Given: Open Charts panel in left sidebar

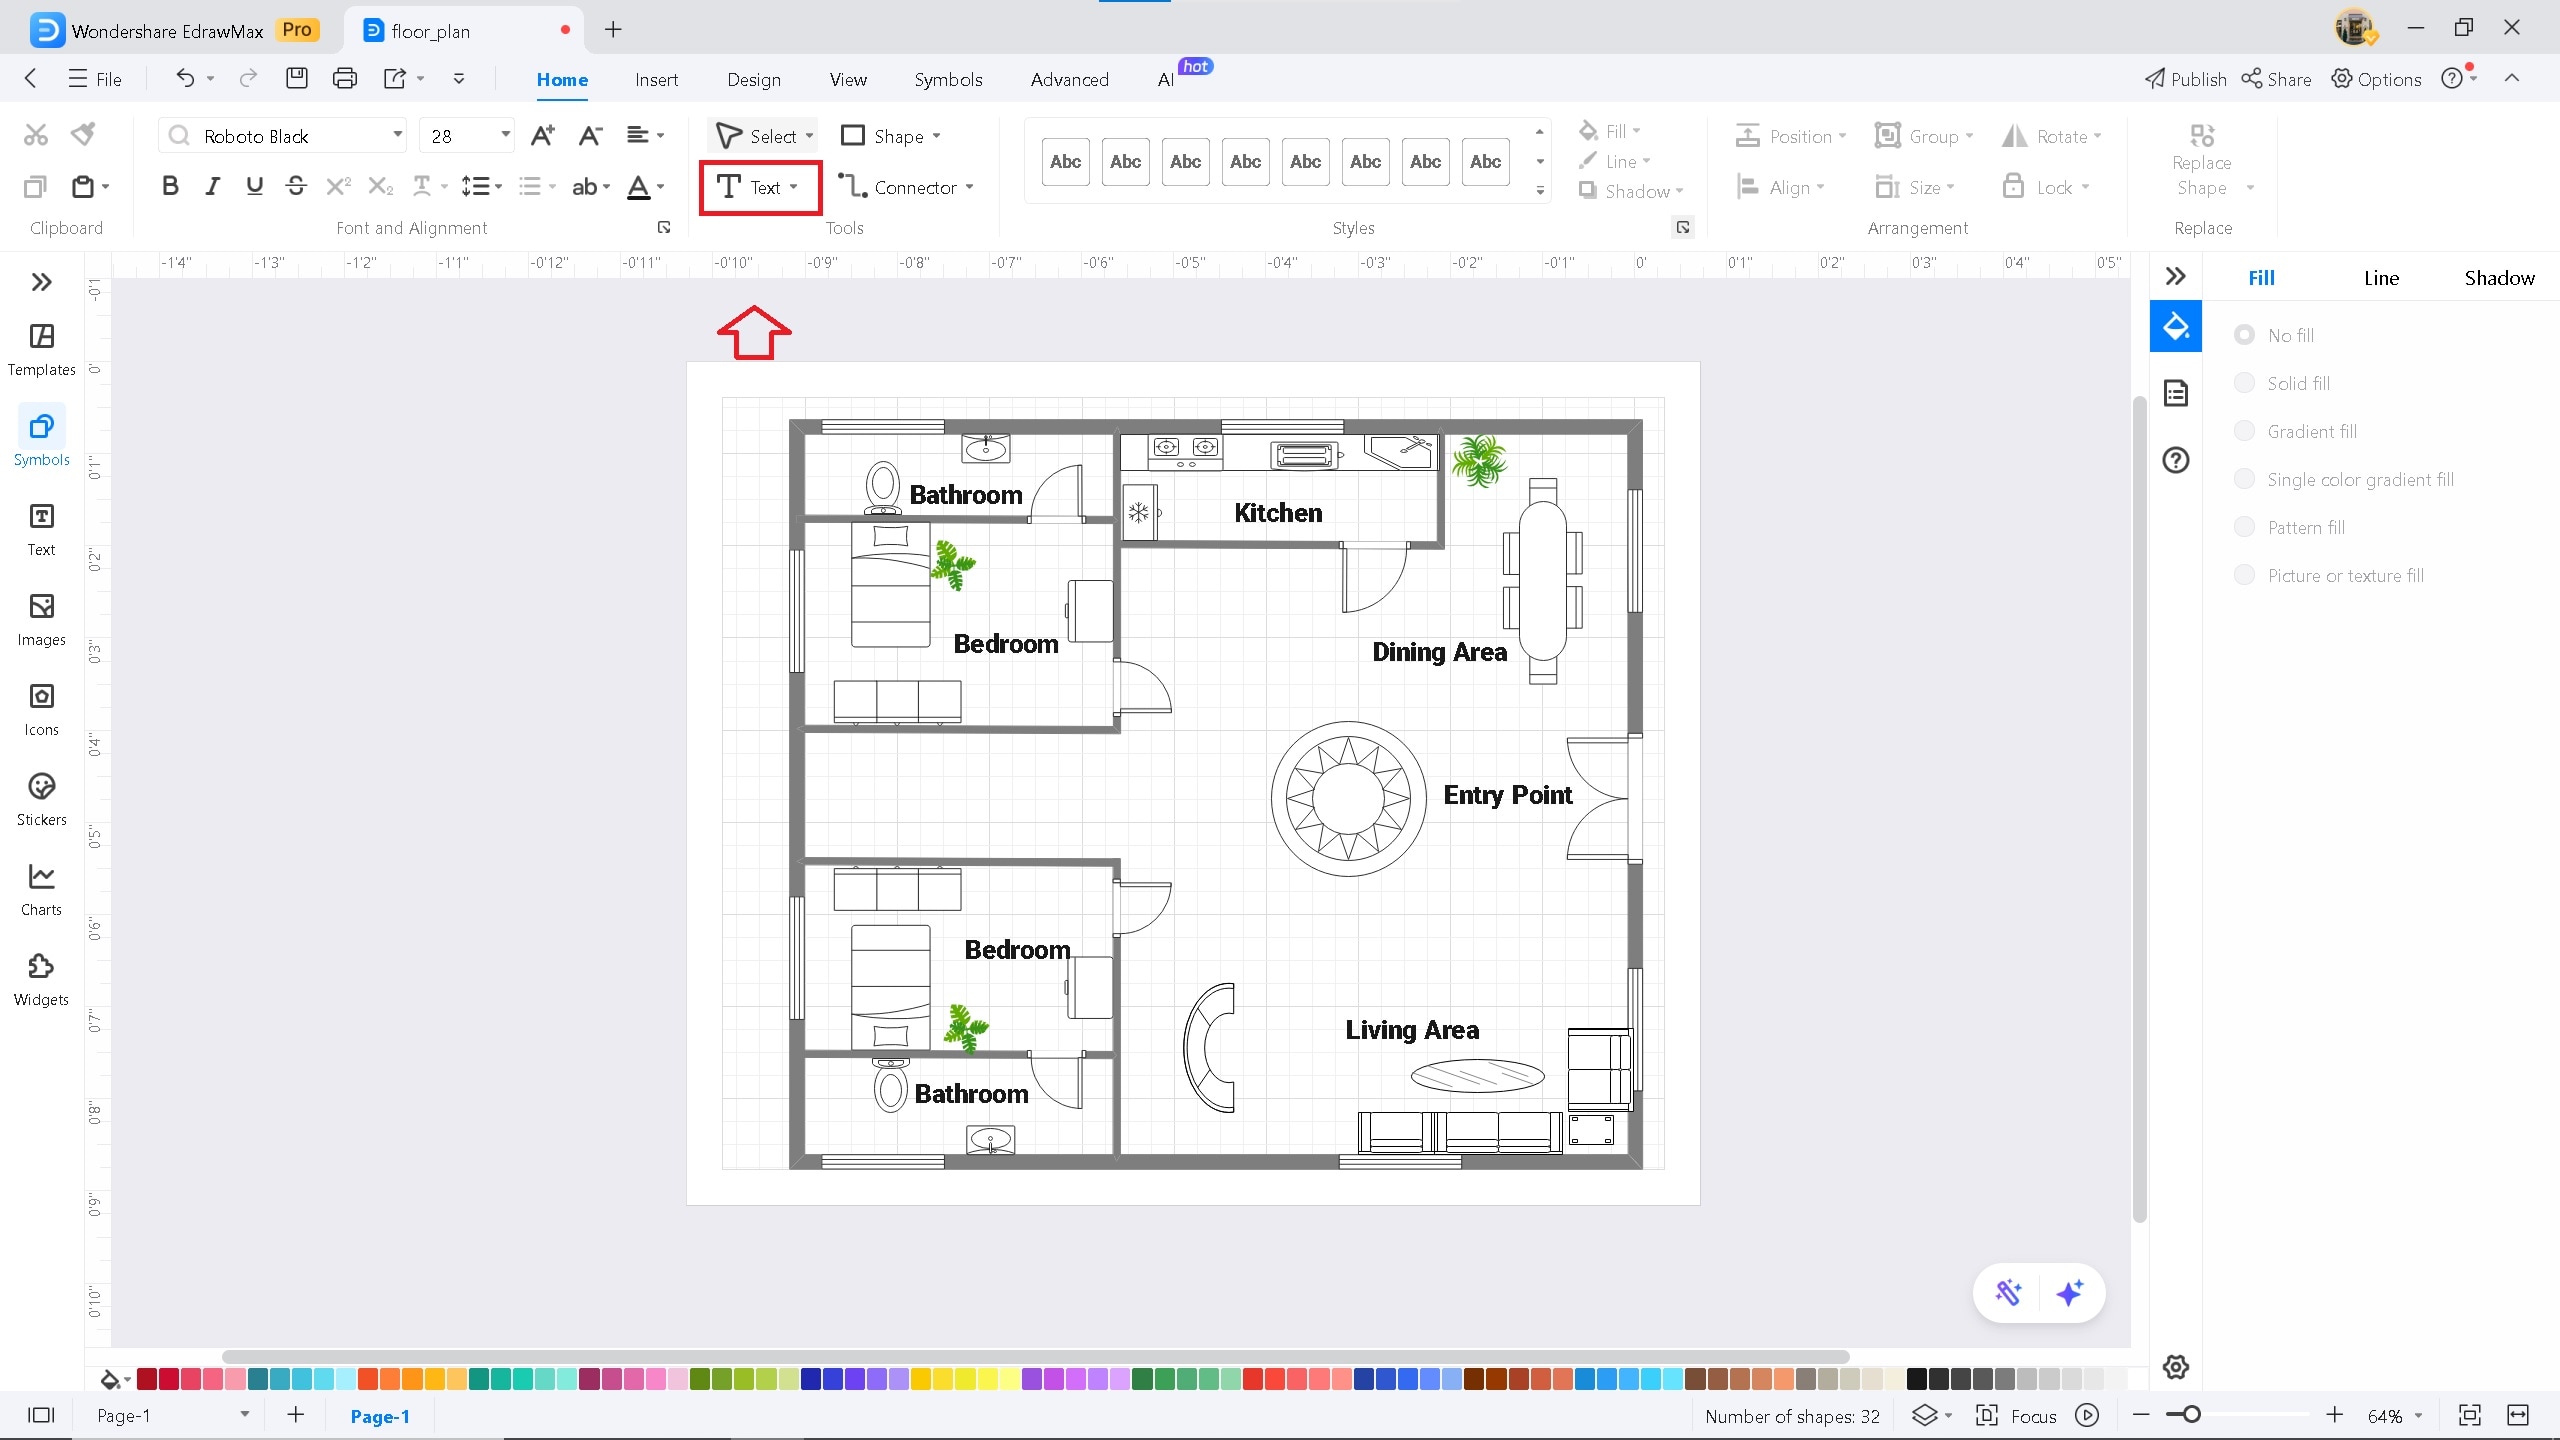Looking at the screenshot, I should point(42,889).
